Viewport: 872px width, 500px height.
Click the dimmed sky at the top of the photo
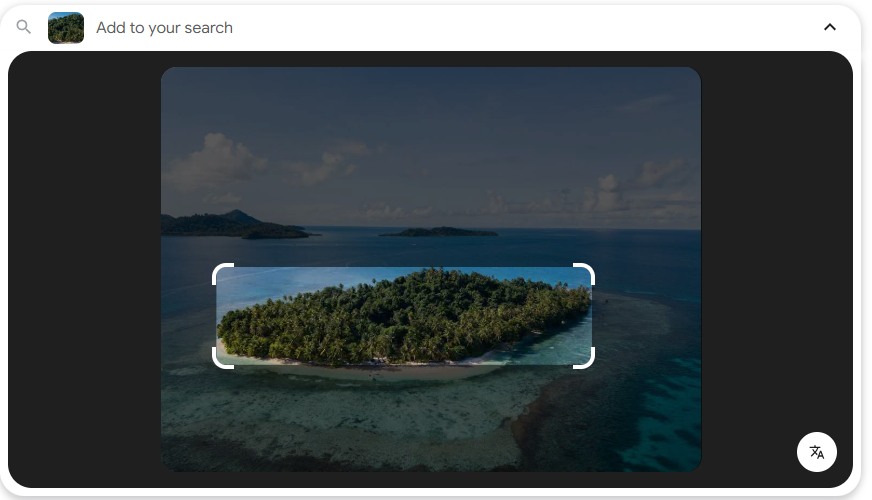[x=430, y=100]
